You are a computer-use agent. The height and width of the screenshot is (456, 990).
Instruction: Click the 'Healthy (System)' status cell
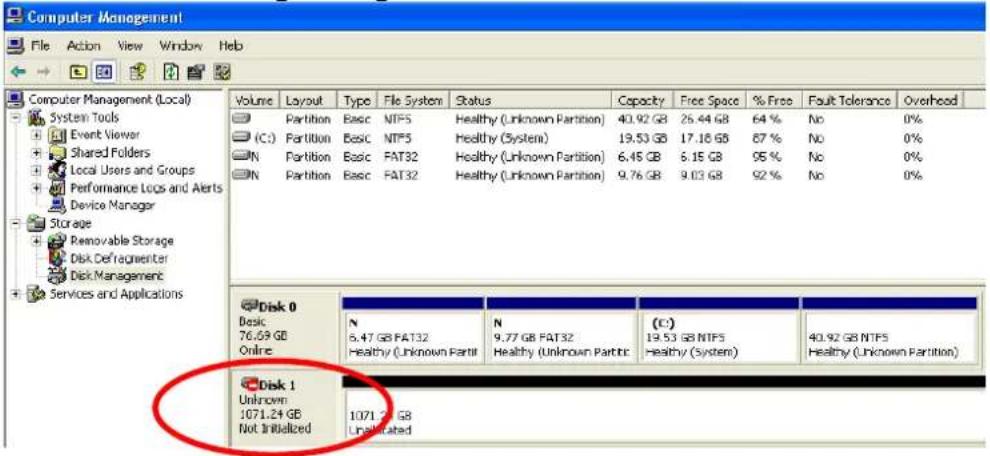[501, 137]
